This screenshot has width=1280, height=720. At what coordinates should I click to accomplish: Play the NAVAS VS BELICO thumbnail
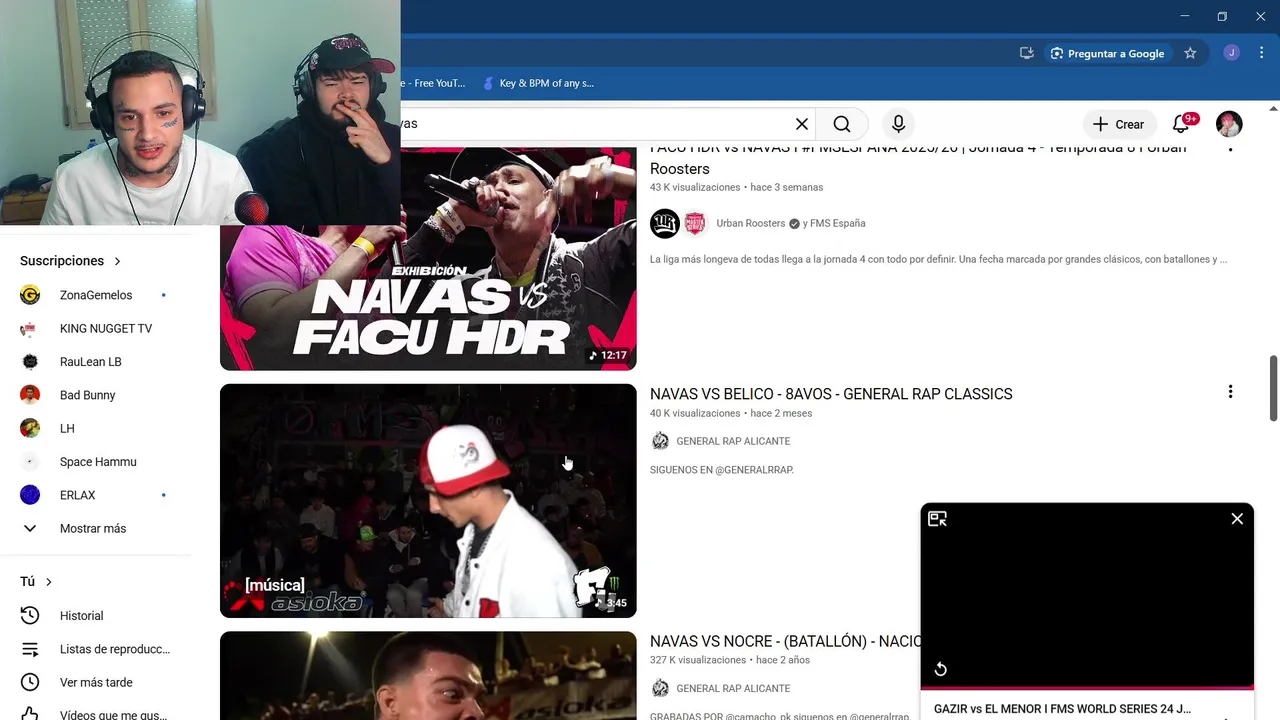click(x=428, y=501)
